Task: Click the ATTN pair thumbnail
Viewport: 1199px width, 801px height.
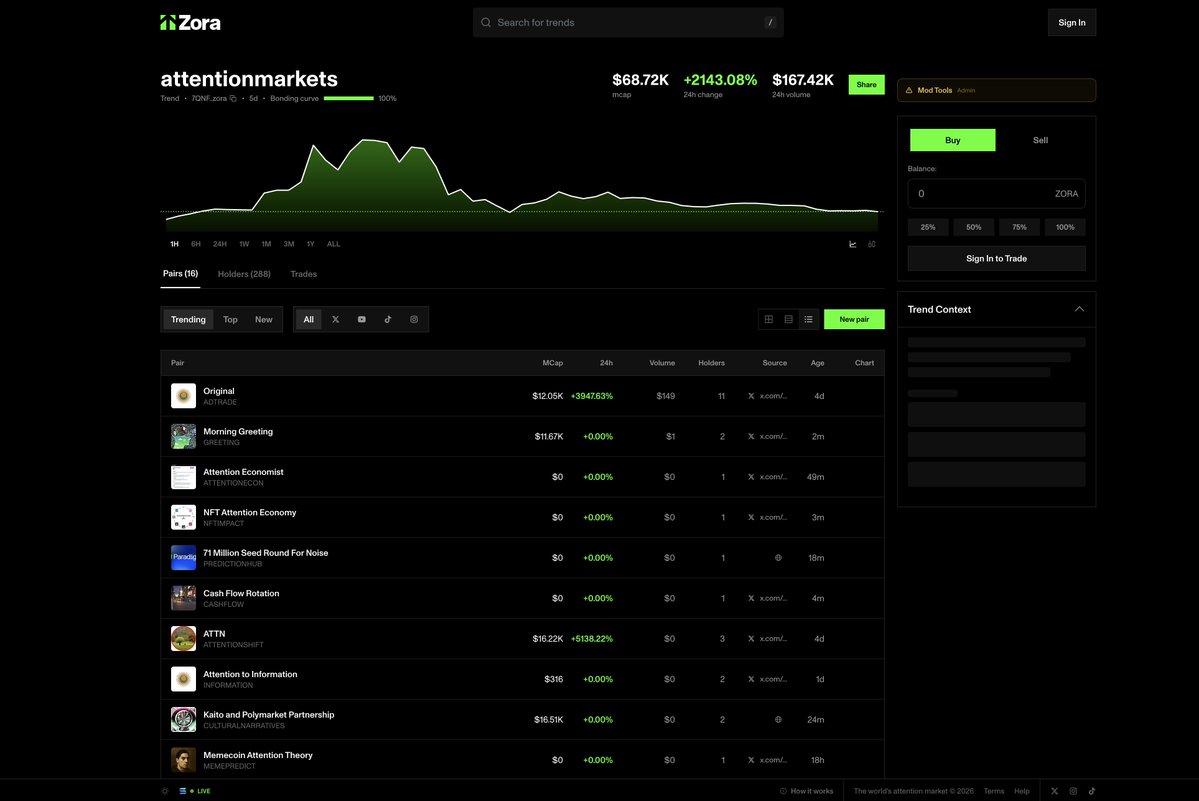Action: tap(184, 638)
